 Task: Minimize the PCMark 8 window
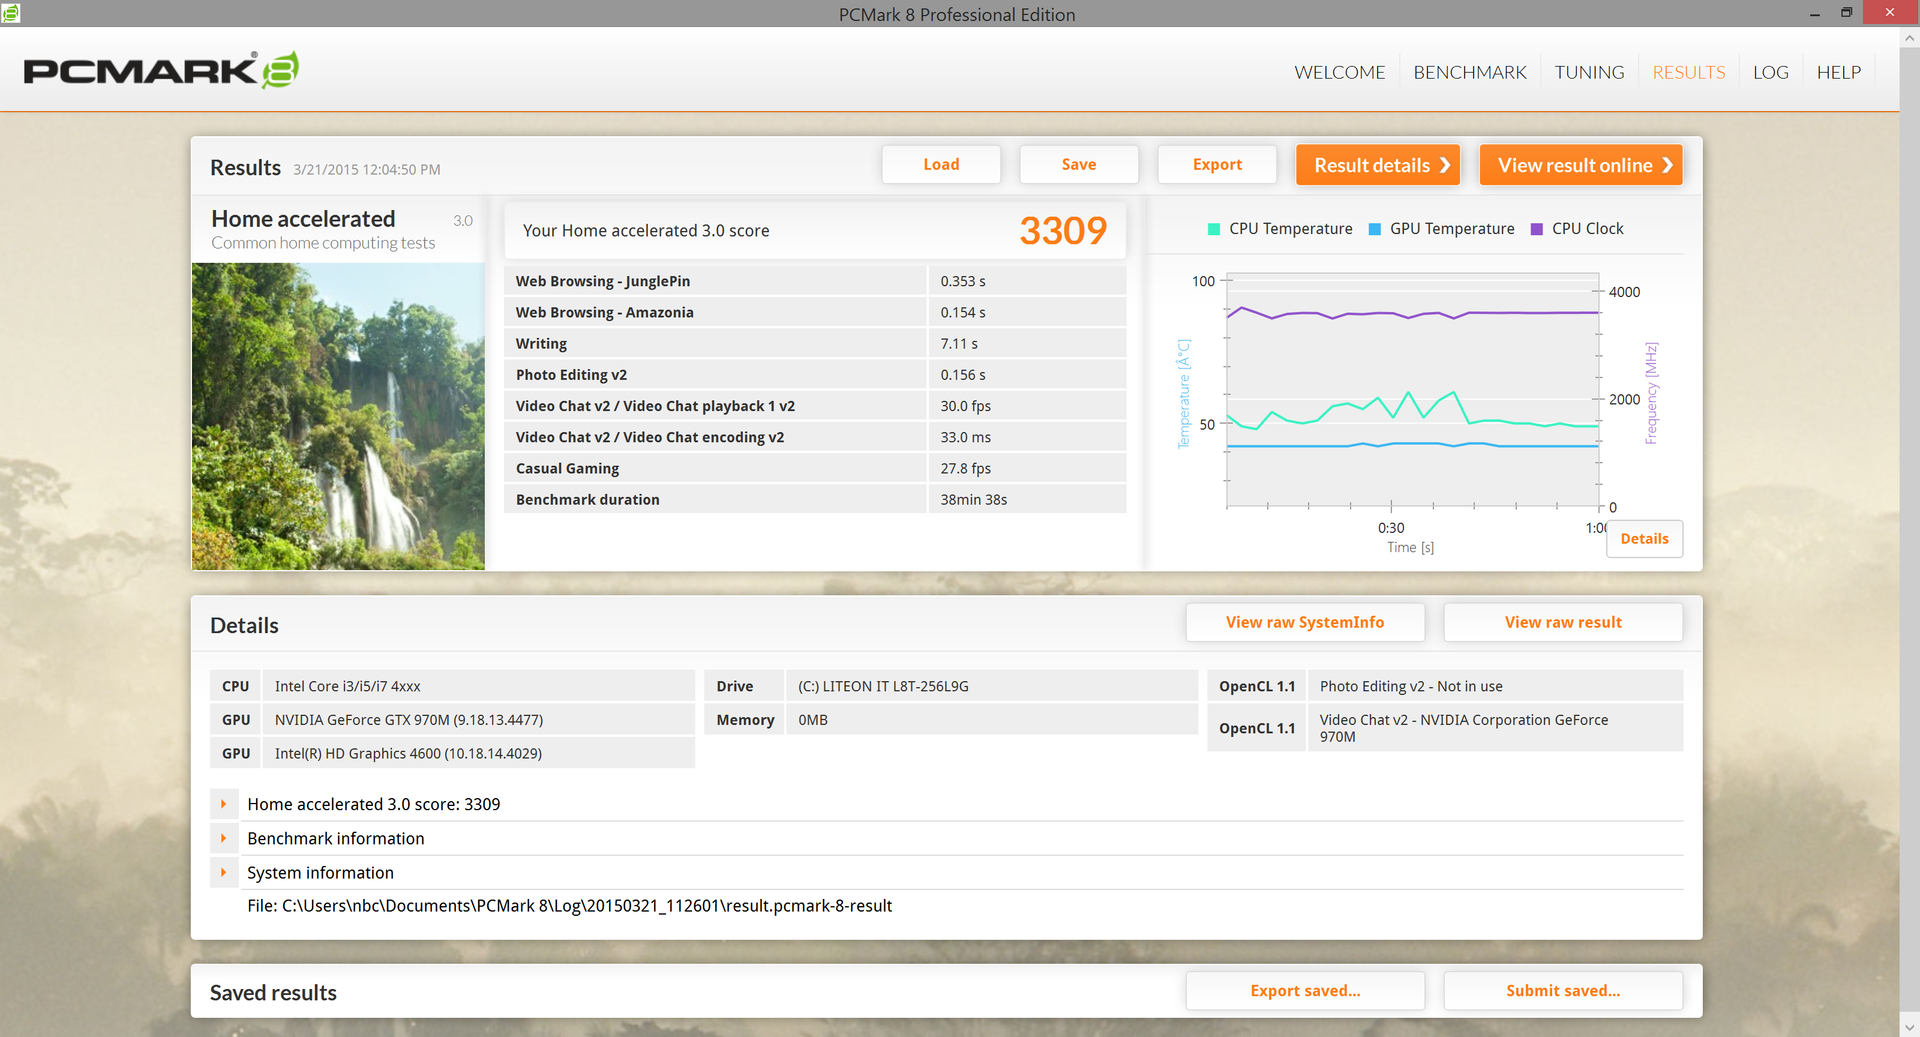(1814, 13)
